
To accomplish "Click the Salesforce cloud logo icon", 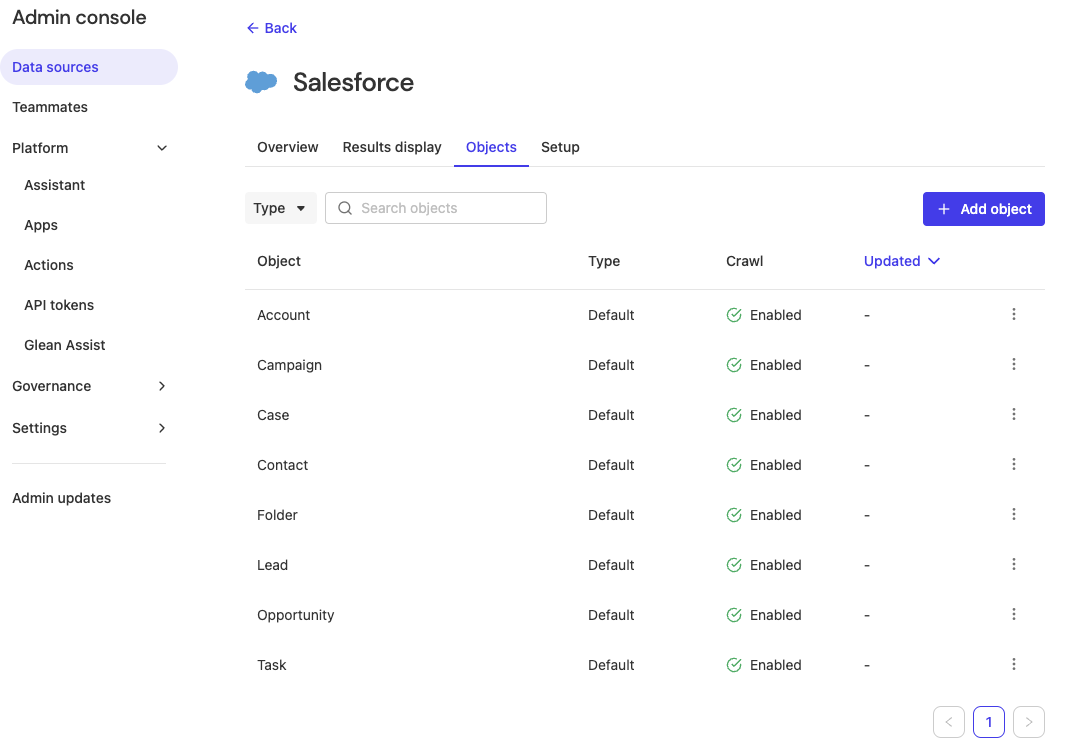I will pos(260,81).
